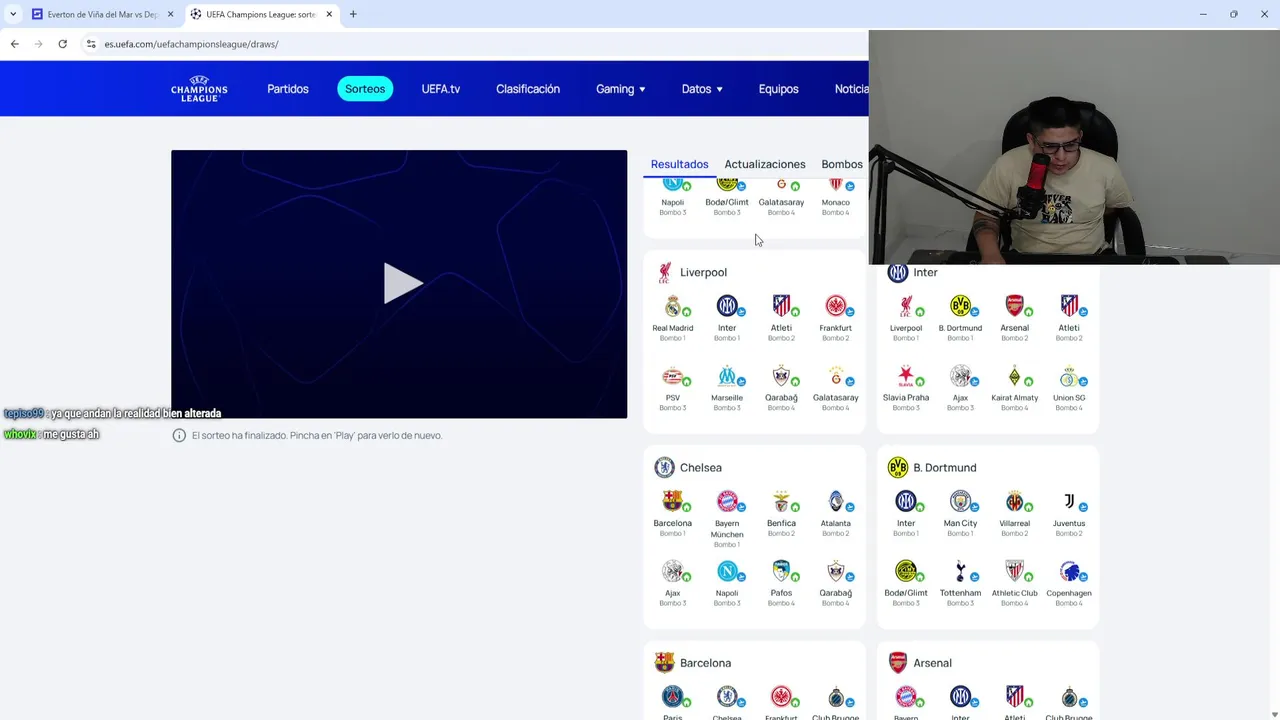Select the Sorteos nav item
1280x720 pixels.
click(365, 89)
